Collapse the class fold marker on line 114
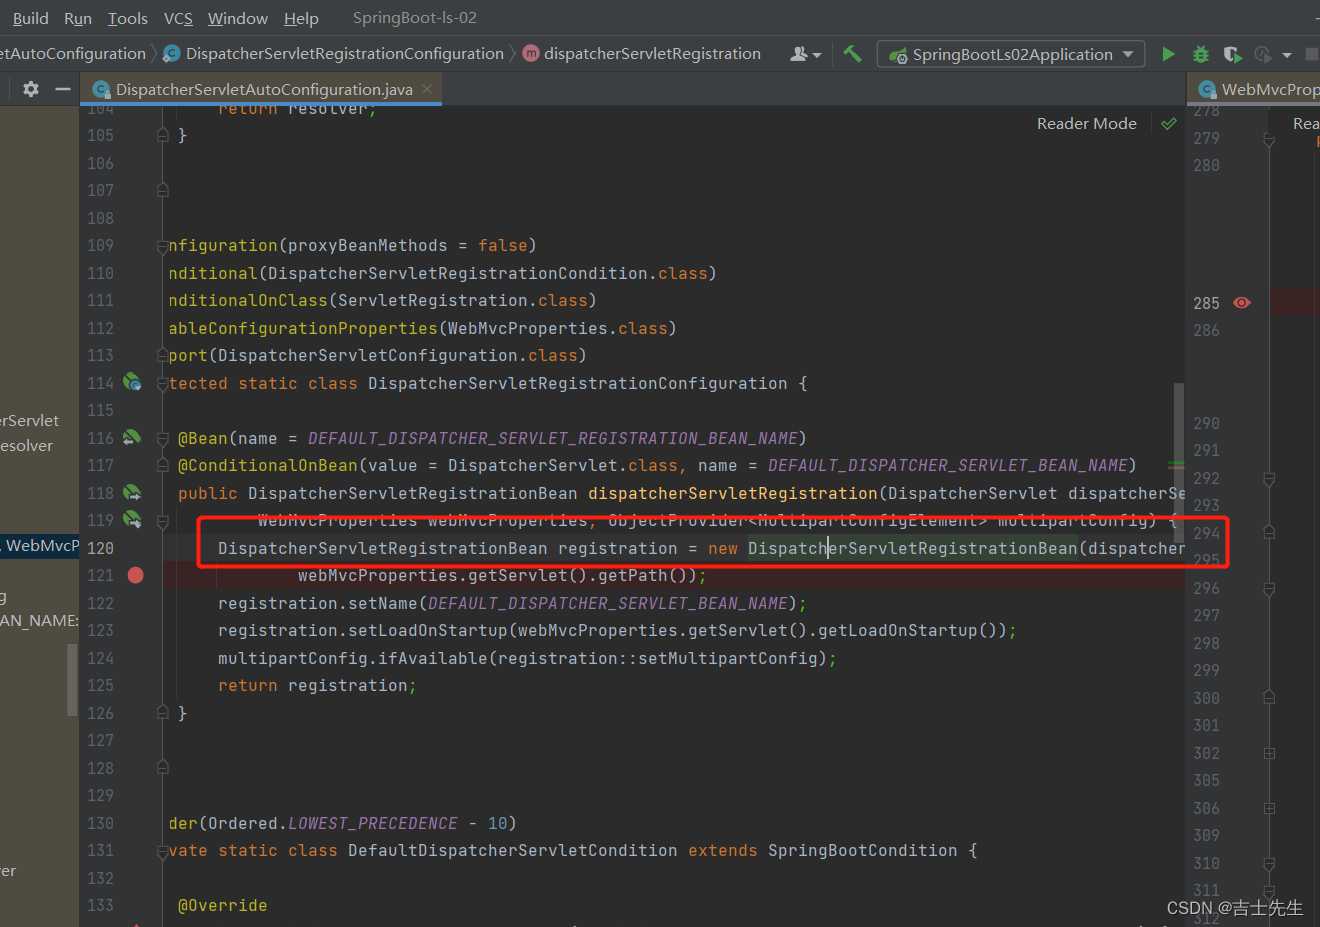1320x927 pixels. click(x=162, y=383)
